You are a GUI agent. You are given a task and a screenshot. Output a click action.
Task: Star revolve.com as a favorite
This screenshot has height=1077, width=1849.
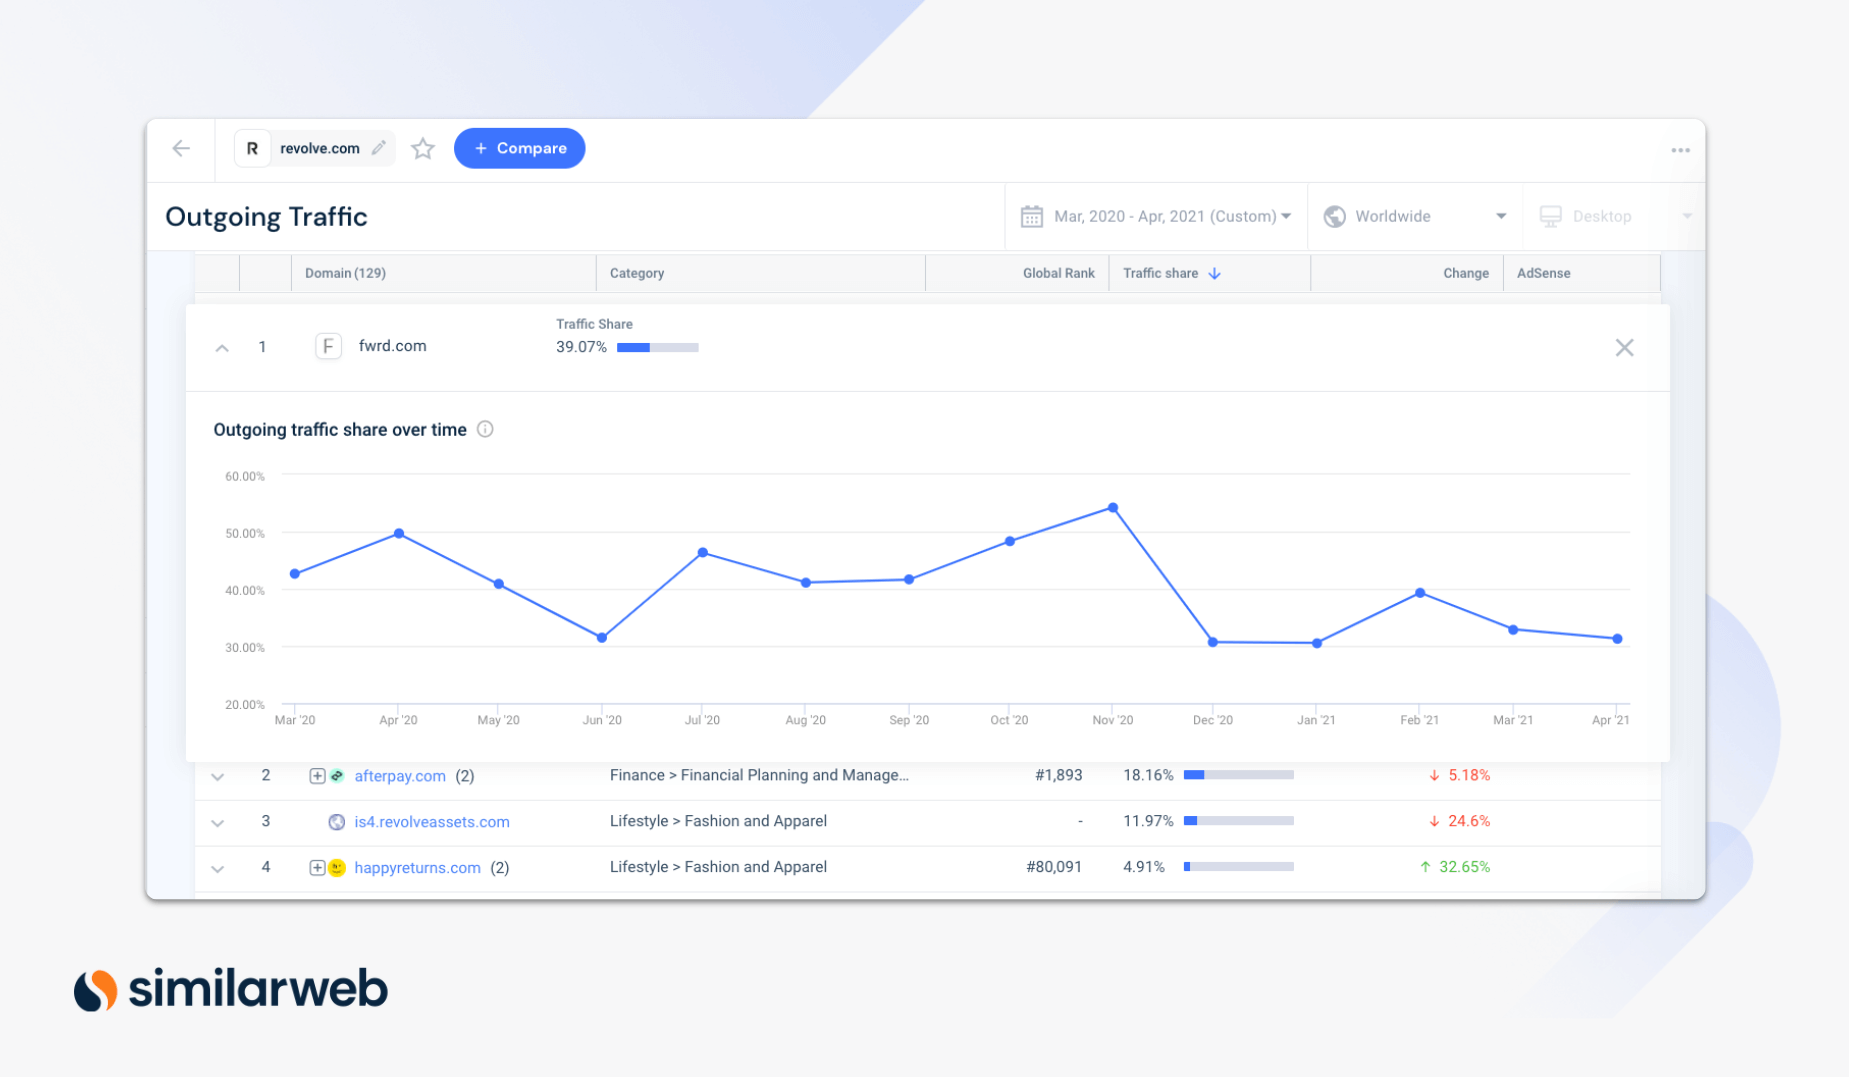[422, 147]
